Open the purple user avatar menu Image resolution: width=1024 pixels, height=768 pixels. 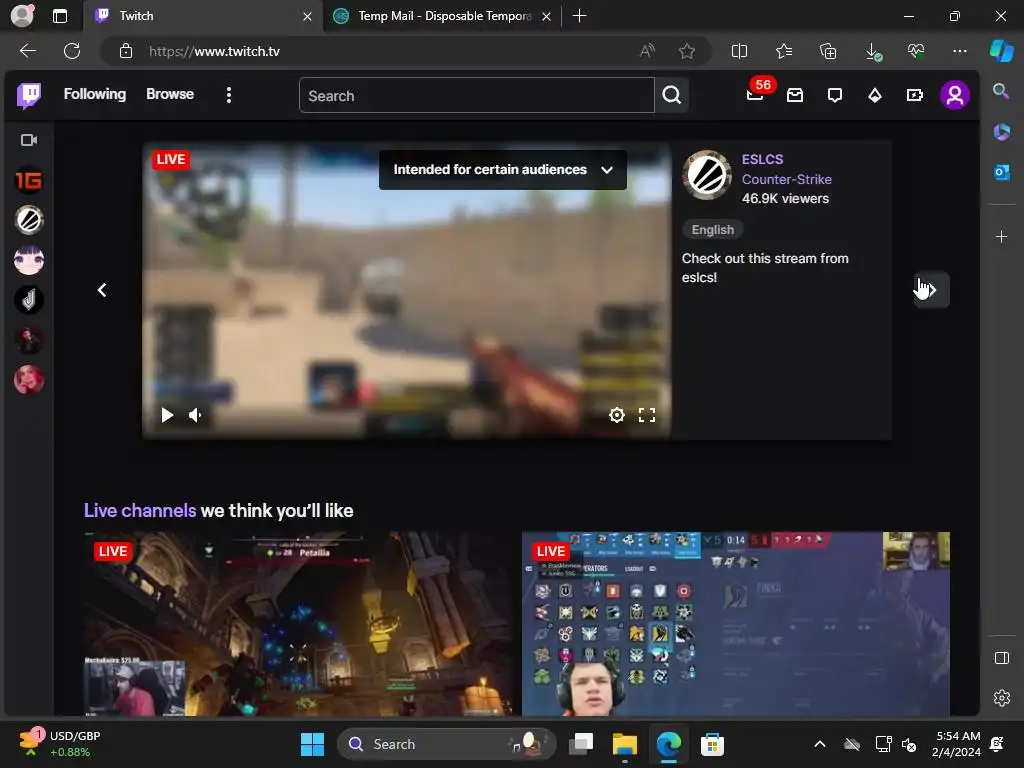(x=954, y=95)
